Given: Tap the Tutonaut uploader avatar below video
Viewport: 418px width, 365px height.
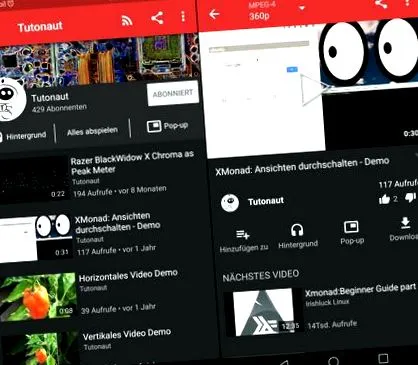Looking at the screenshot, I should 230,203.
